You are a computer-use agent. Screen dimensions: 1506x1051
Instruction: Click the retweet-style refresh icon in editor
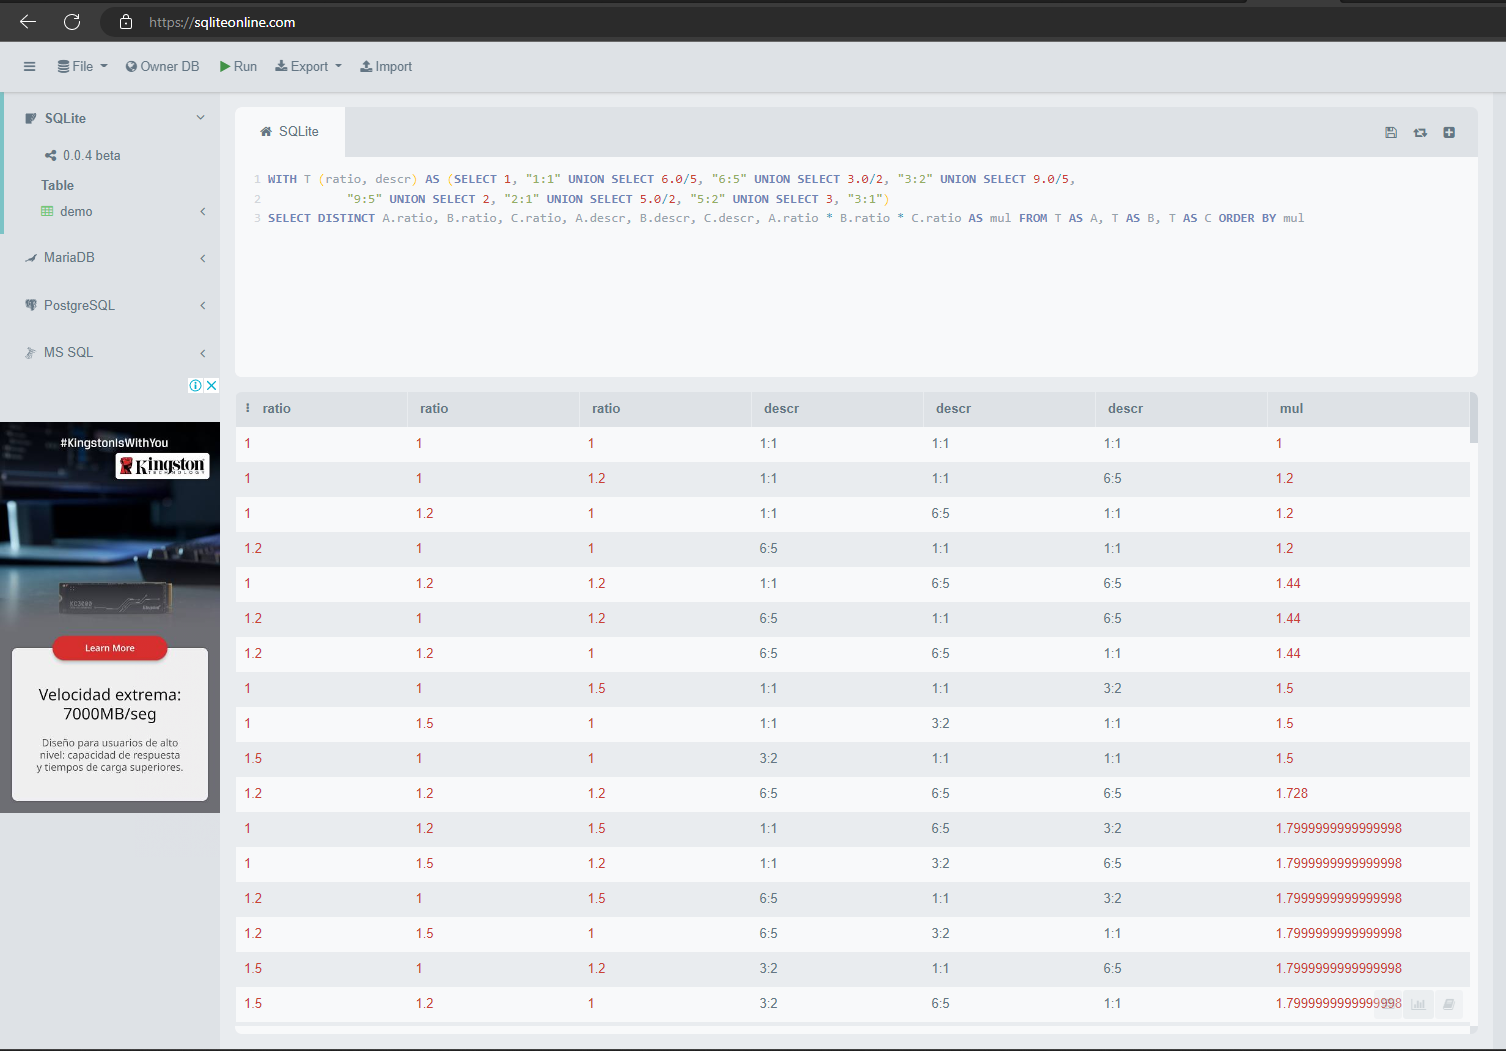[x=1420, y=132]
